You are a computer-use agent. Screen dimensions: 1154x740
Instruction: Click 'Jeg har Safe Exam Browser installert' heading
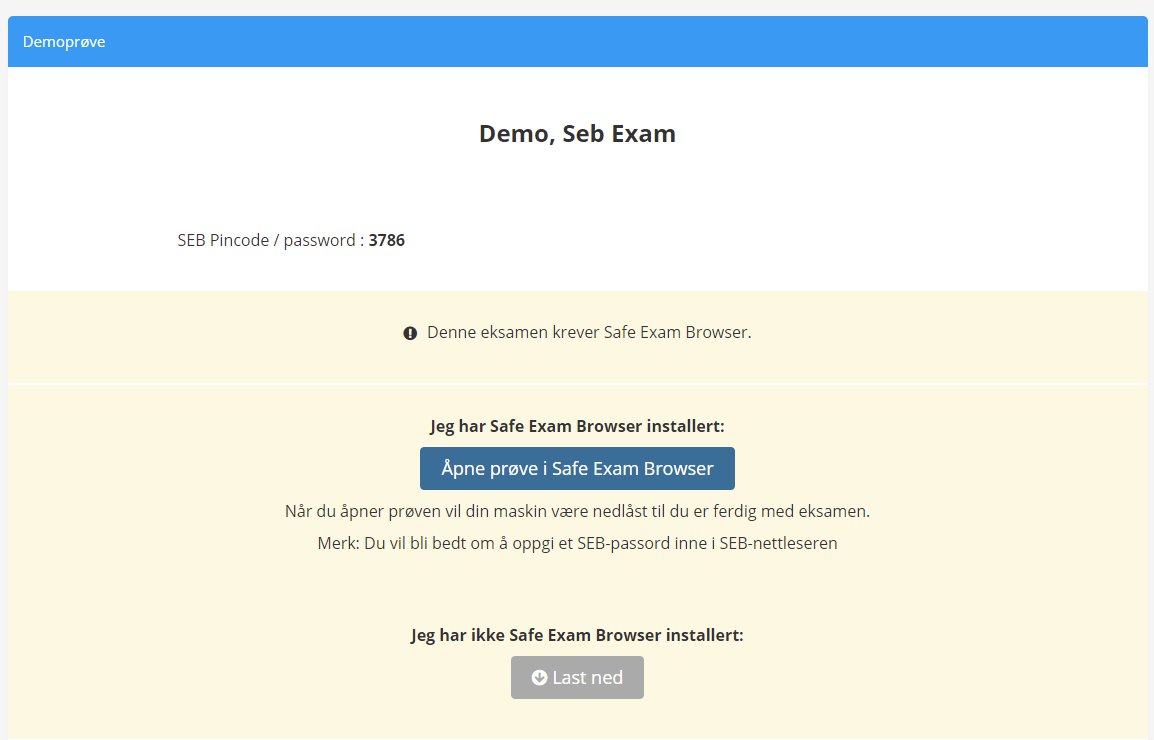point(577,426)
